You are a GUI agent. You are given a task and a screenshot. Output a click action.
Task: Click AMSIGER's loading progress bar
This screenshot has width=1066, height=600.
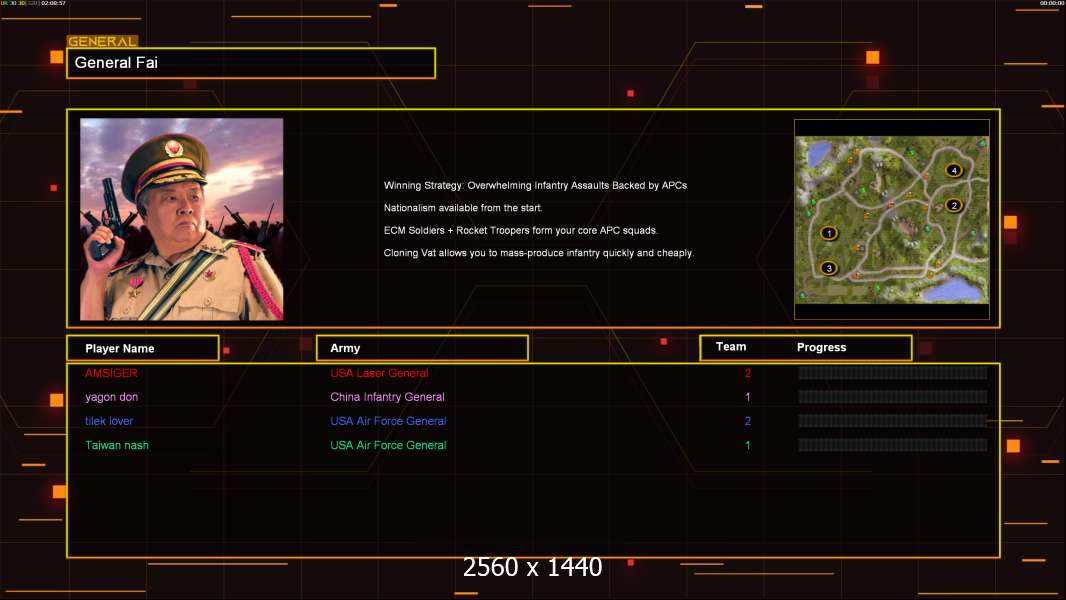892,373
